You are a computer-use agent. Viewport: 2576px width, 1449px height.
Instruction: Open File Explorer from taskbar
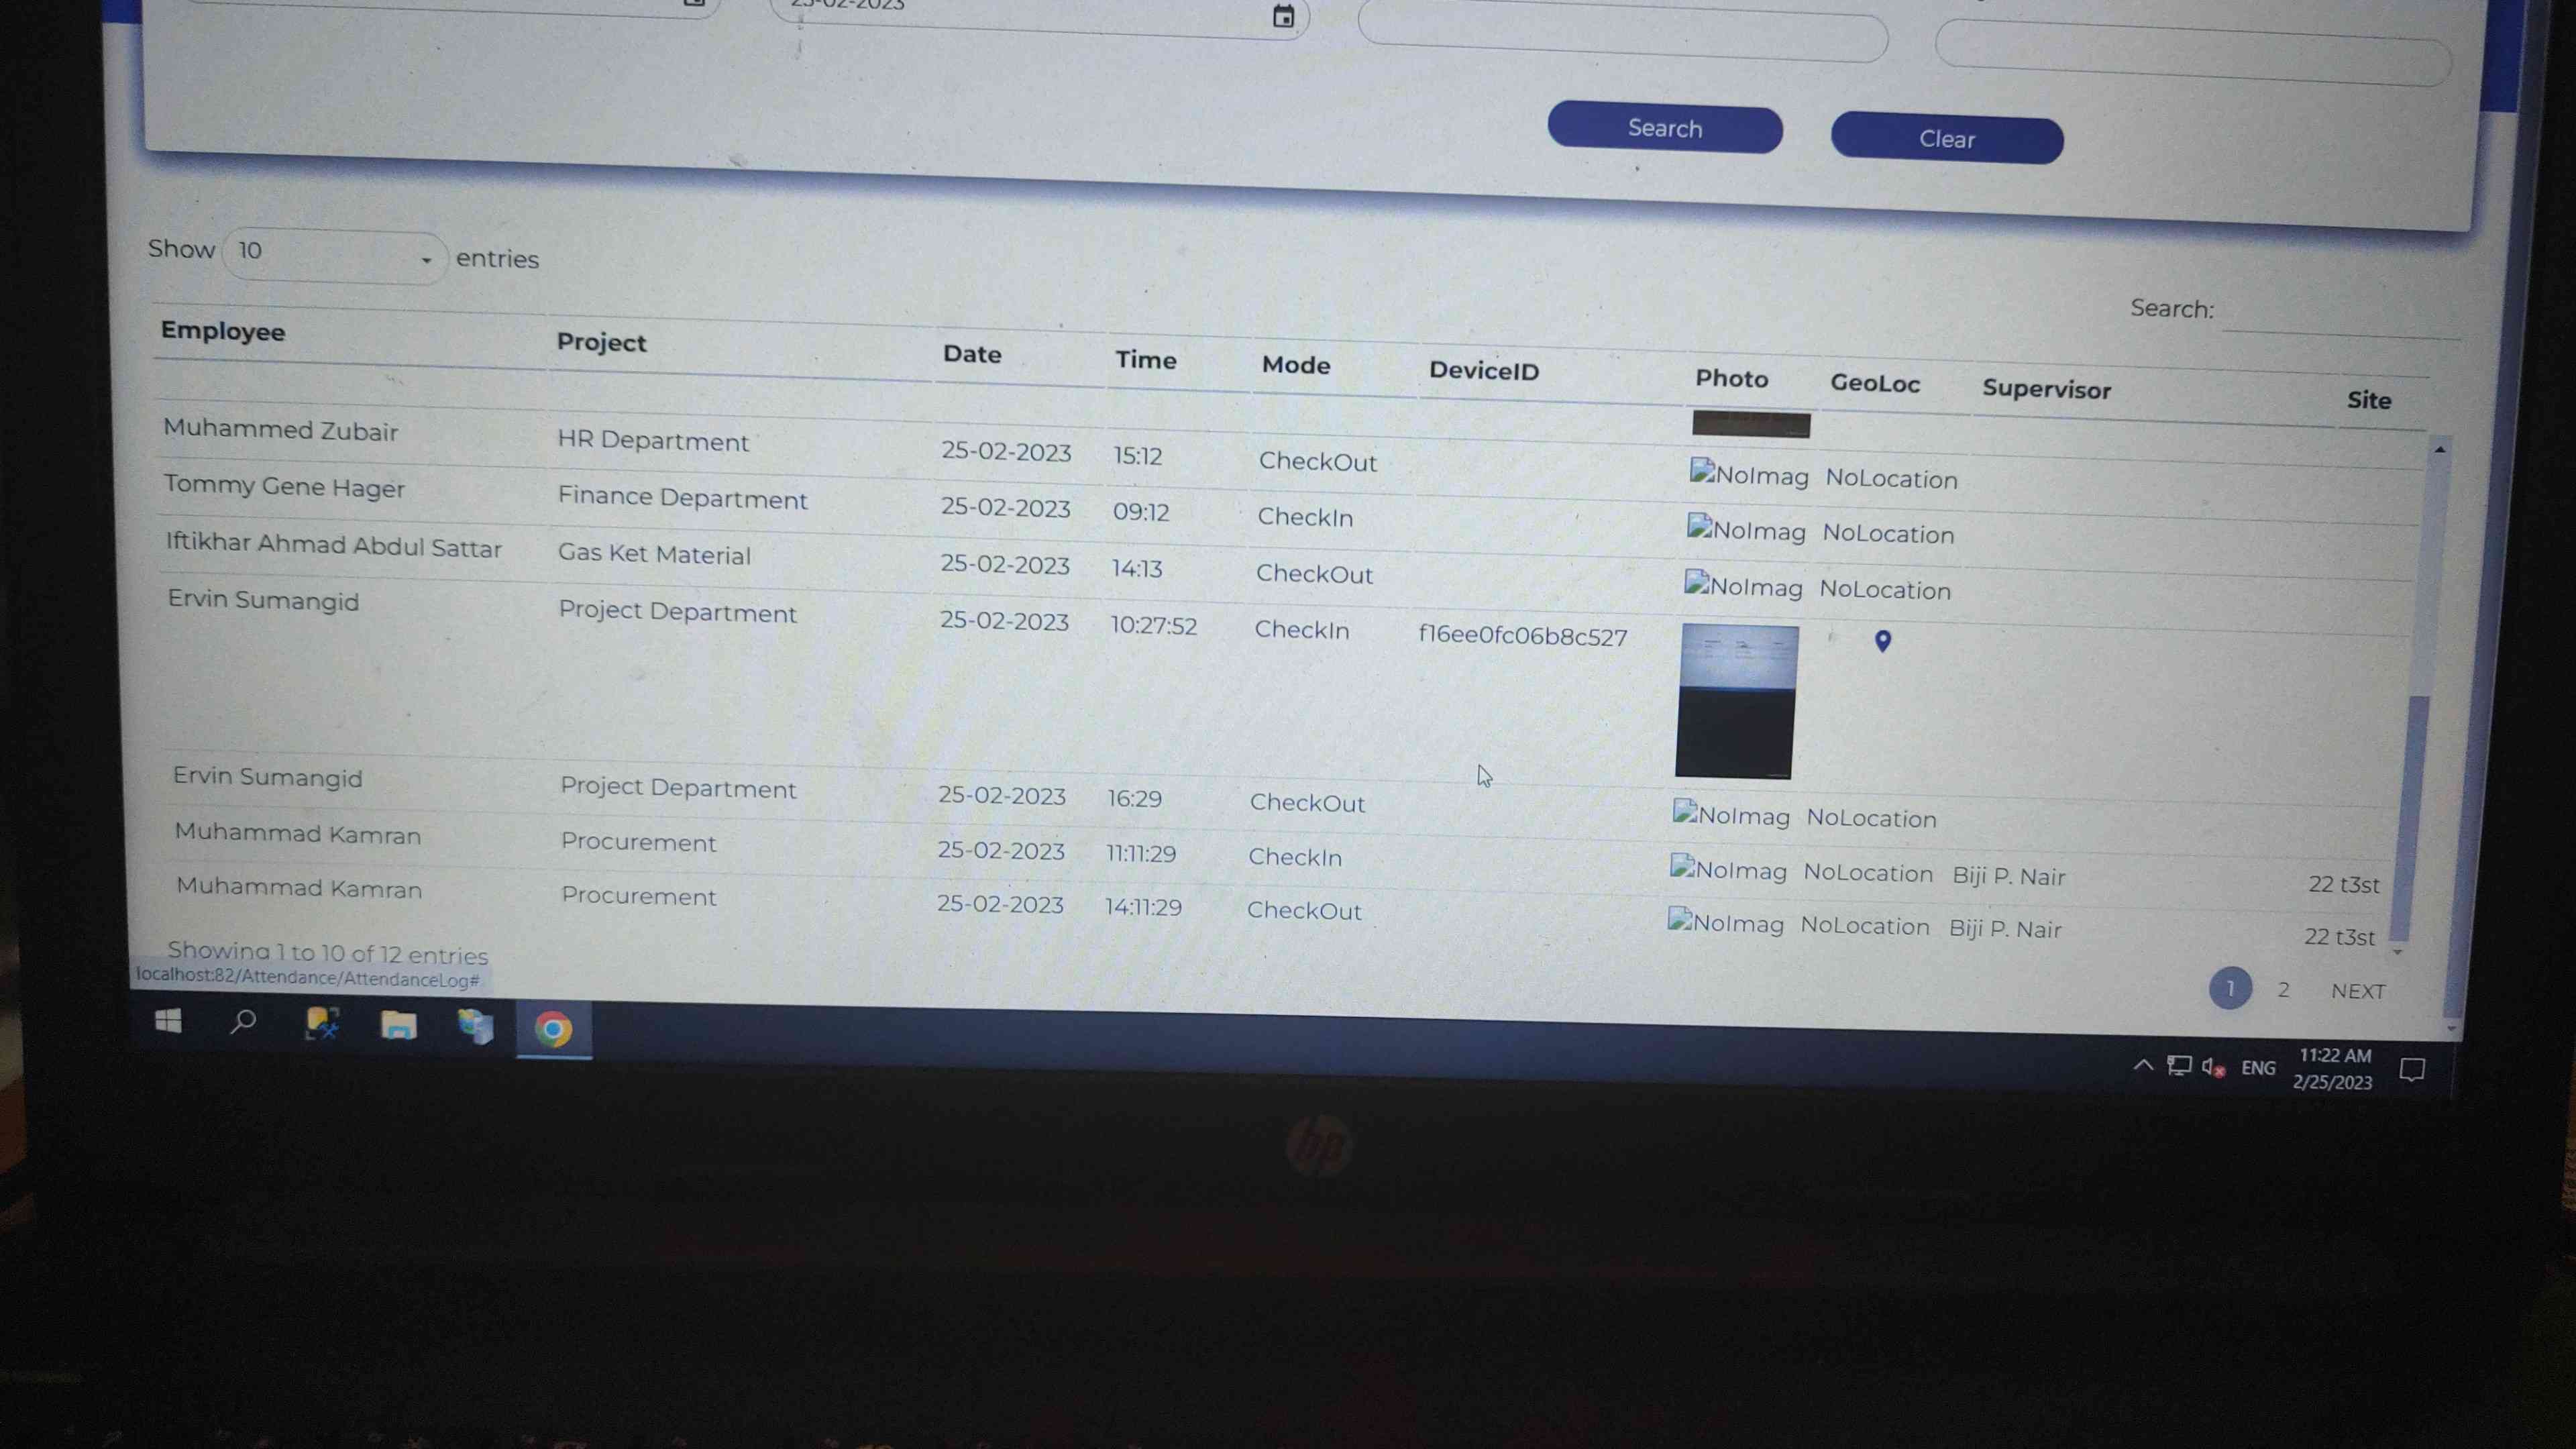[398, 1025]
